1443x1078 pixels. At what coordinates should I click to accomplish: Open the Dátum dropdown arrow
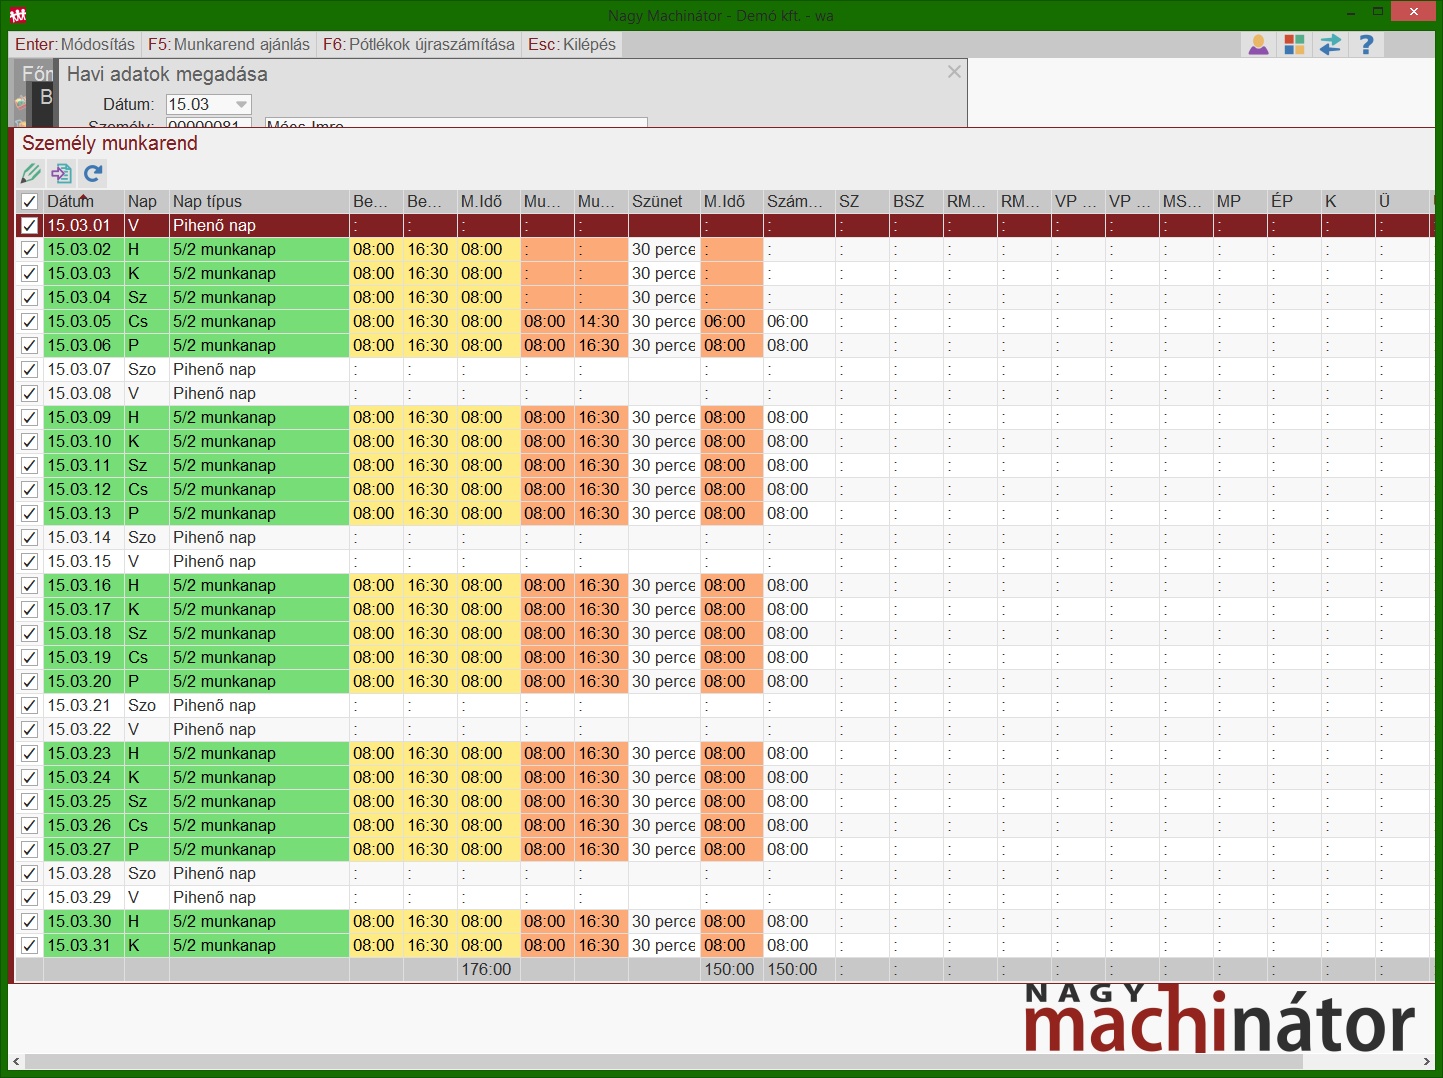241,105
